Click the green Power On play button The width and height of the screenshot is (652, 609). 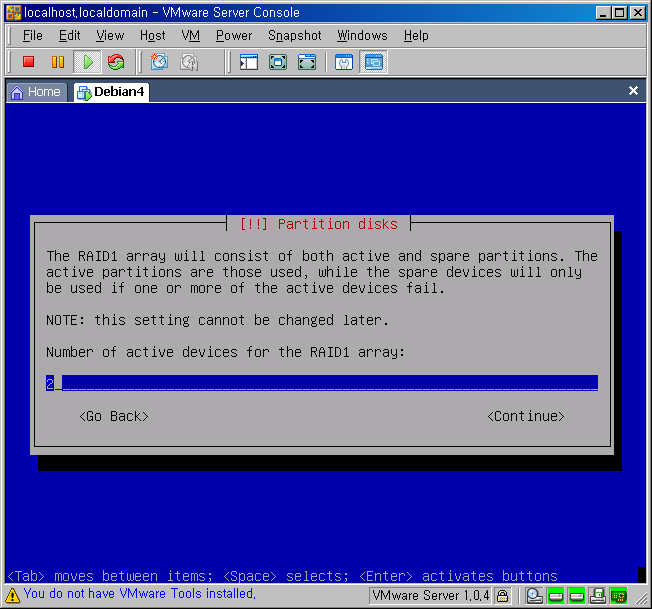tap(87, 62)
